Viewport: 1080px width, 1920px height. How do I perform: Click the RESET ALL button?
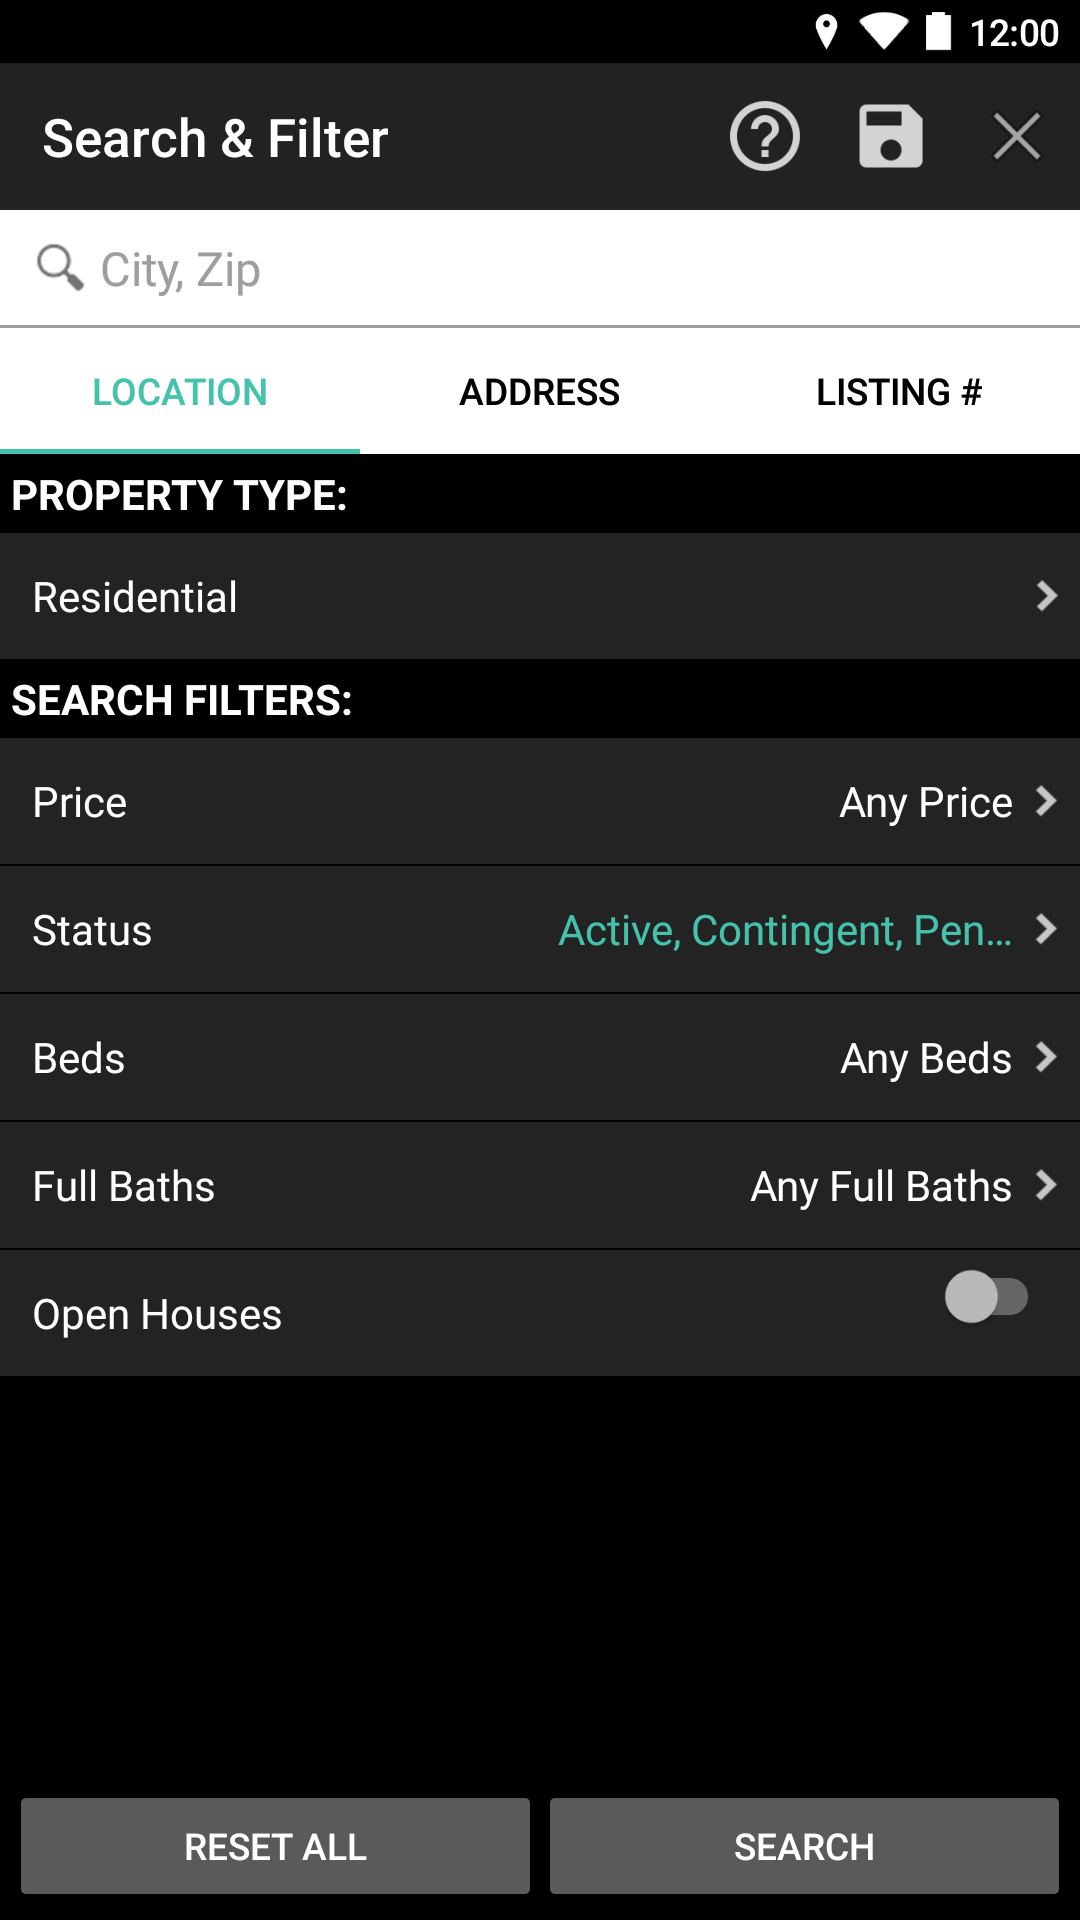tap(275, 1846)
